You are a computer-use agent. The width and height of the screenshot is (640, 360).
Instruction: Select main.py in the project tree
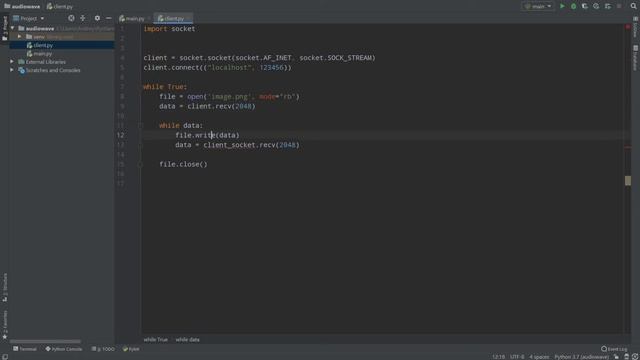(x=42, y=53)
